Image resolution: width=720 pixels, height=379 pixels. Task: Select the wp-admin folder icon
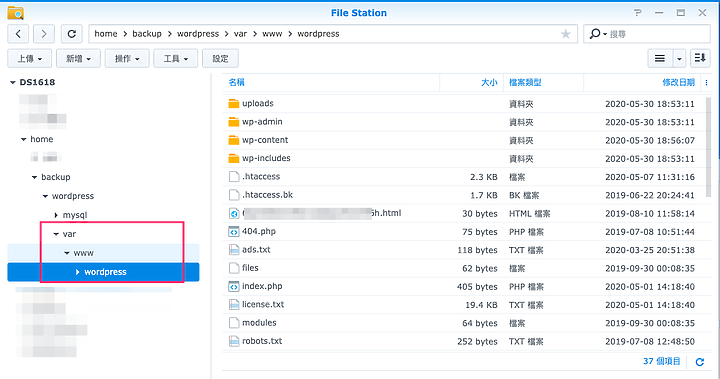click(234, 122)
